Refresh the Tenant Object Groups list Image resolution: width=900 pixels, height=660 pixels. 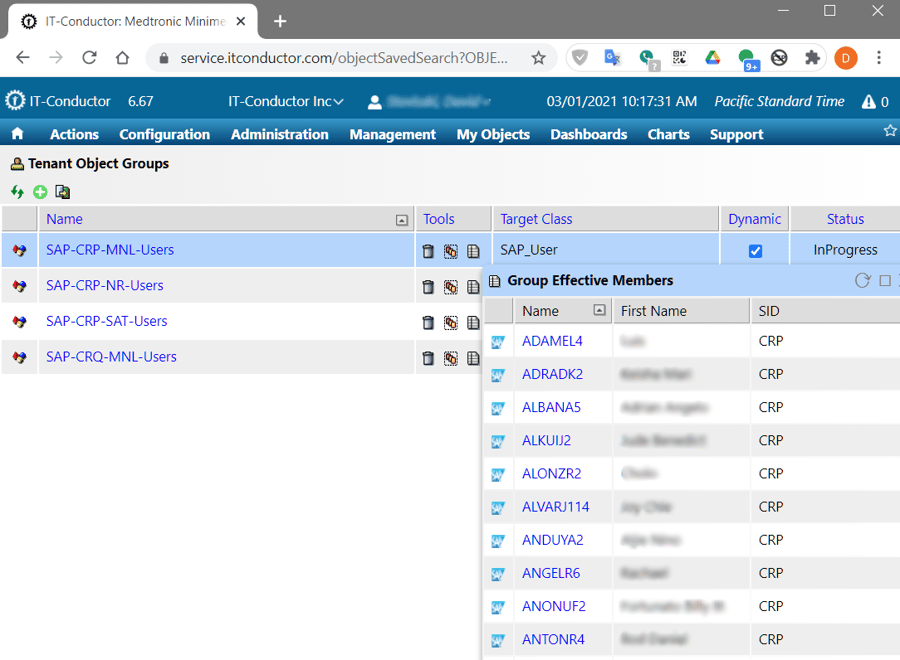pyautogui.click(x=17, y=191)
